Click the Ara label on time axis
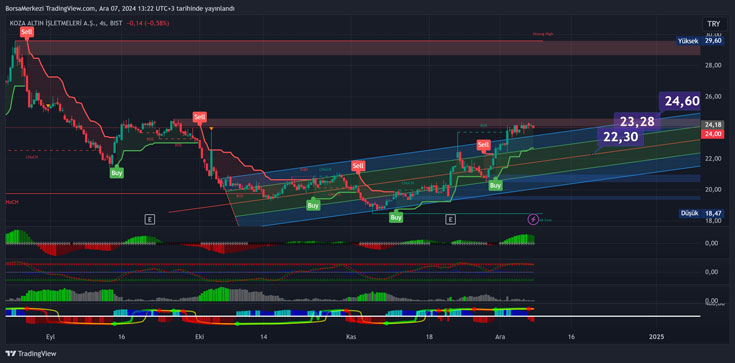Image resolution: width=735 pixels, height=363 pixels. (x=499, y=337)
